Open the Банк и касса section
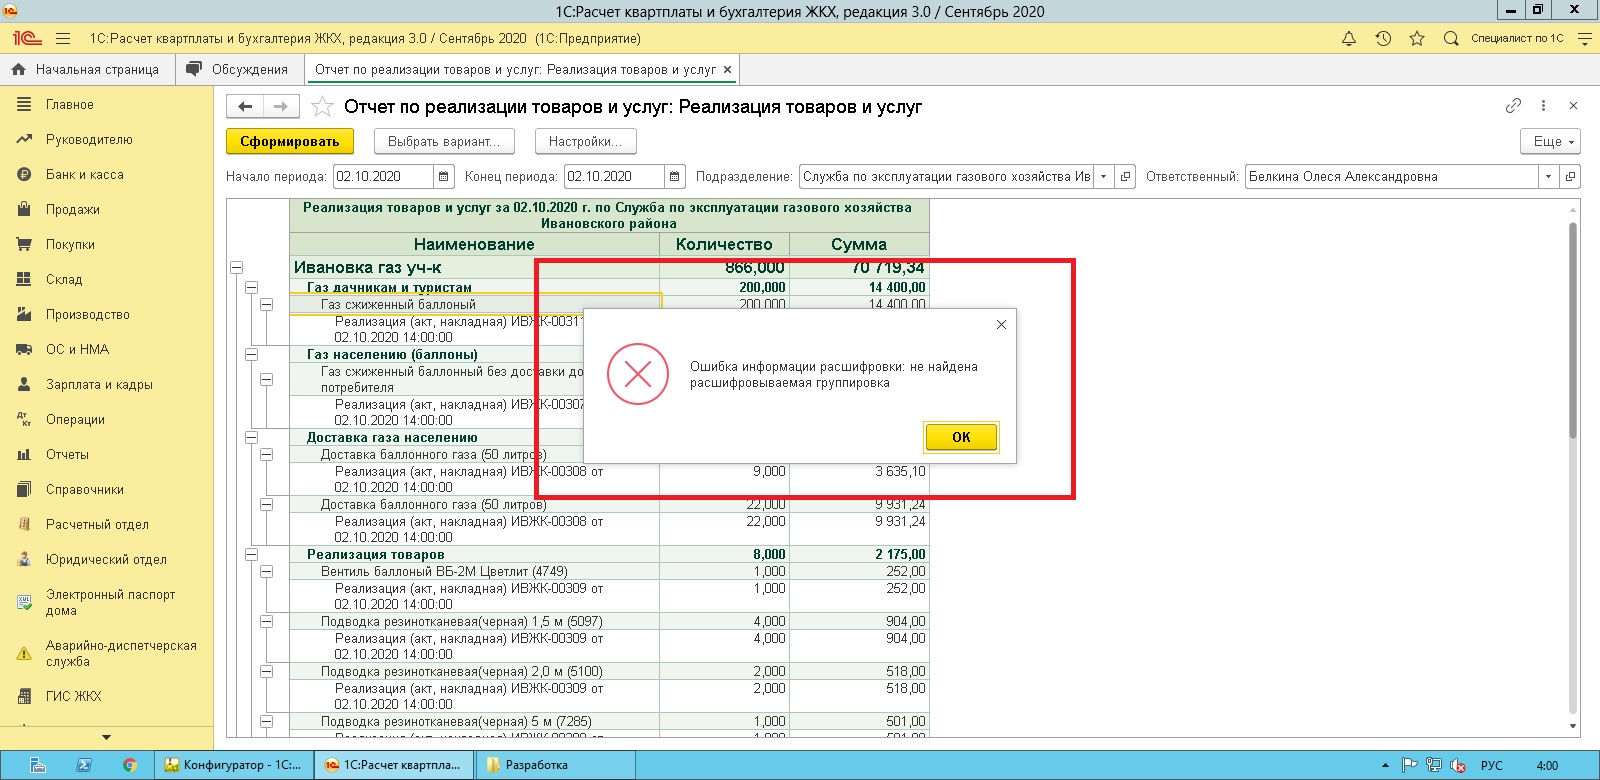Image resolution: width=1600 pixels, height=780 pixels. click(85, 175)
